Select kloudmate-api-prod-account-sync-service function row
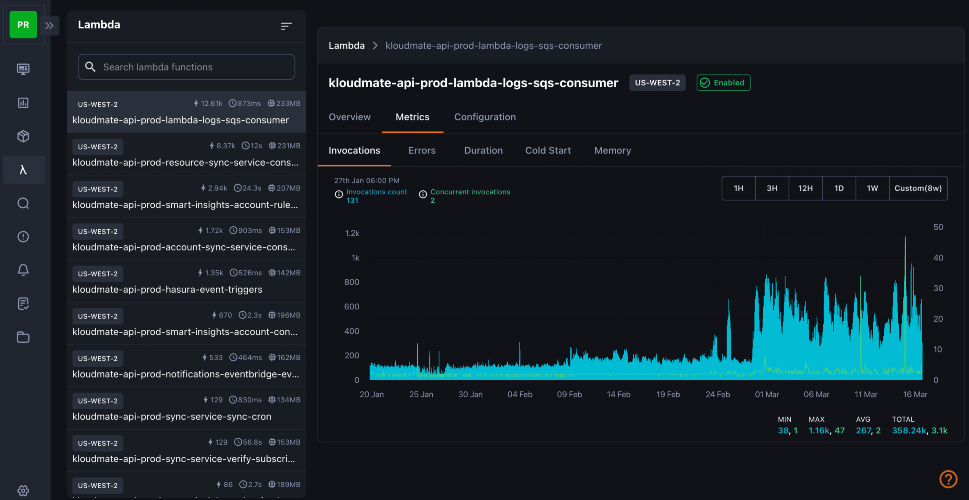 pyautogui.click(x=186, y=239)
